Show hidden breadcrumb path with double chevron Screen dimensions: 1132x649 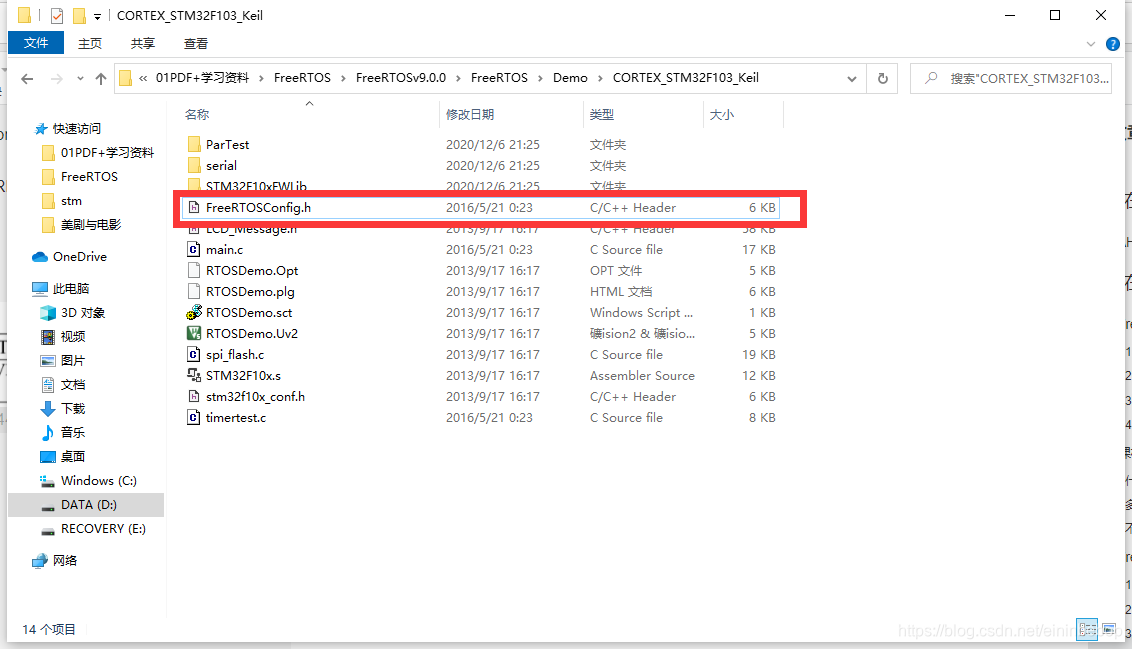(x=143, y=78)
